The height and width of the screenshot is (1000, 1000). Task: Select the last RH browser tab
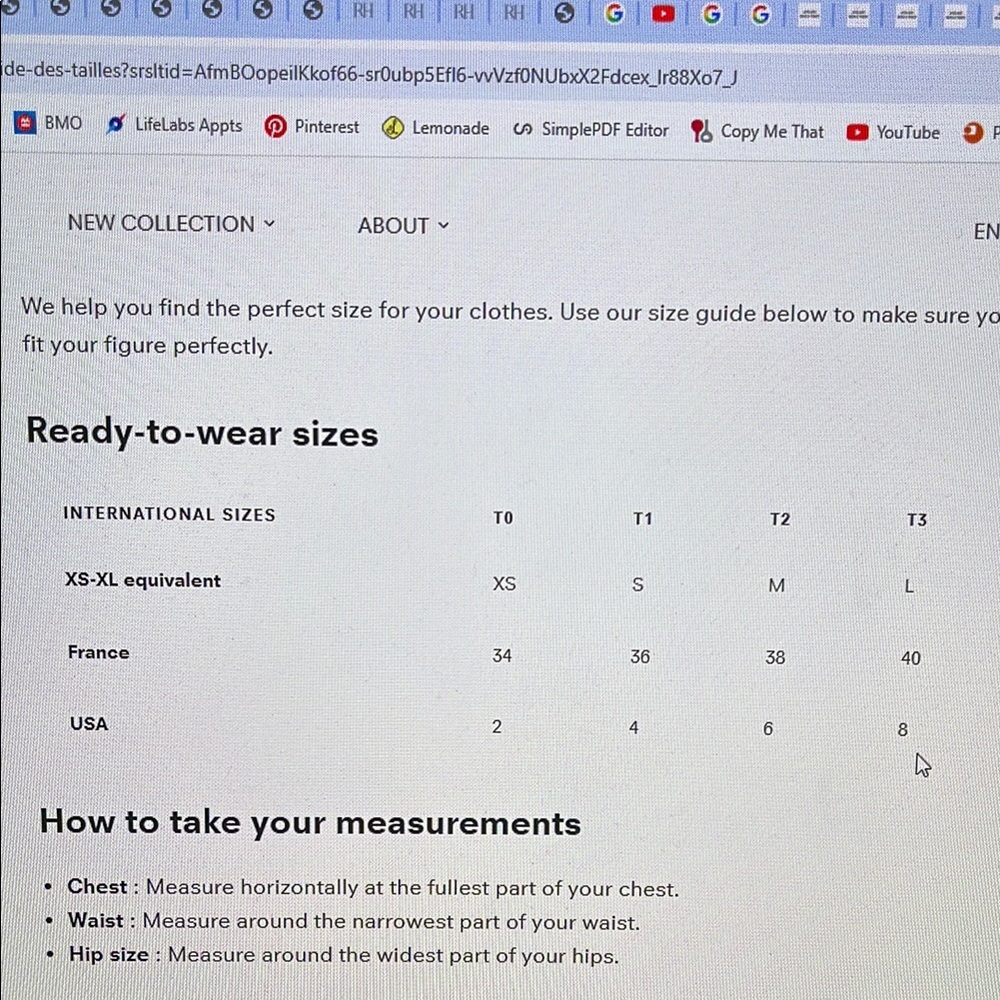coord(514,12)
